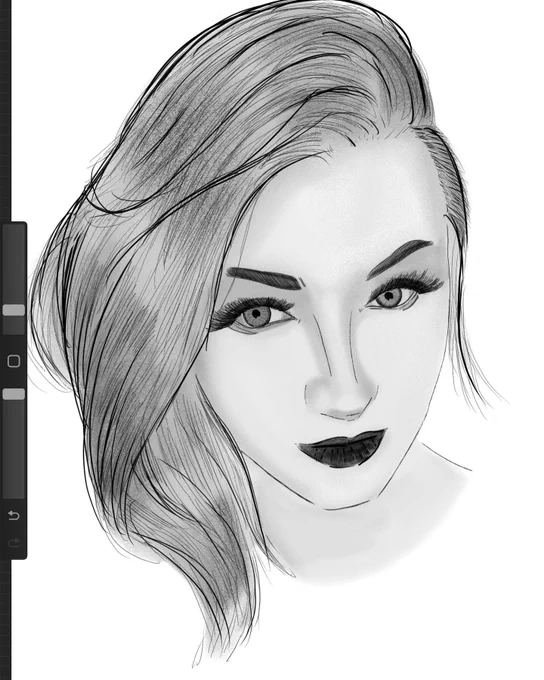Tap the greyed redo arrow in sidebar

point(14,543)
